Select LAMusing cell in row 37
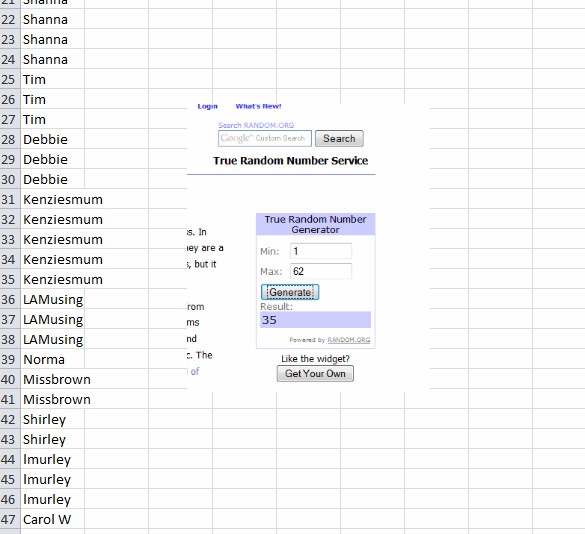 point(53,320)
